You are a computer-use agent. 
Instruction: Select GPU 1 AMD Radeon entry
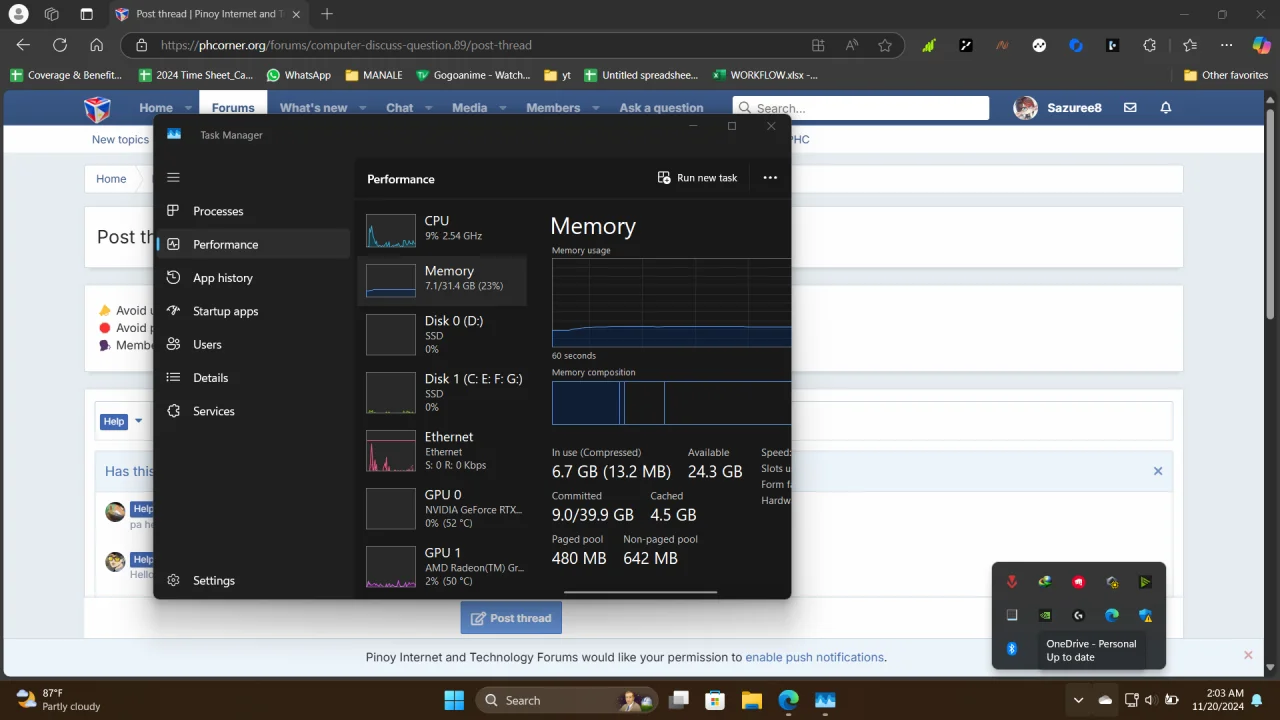(442, 566)
